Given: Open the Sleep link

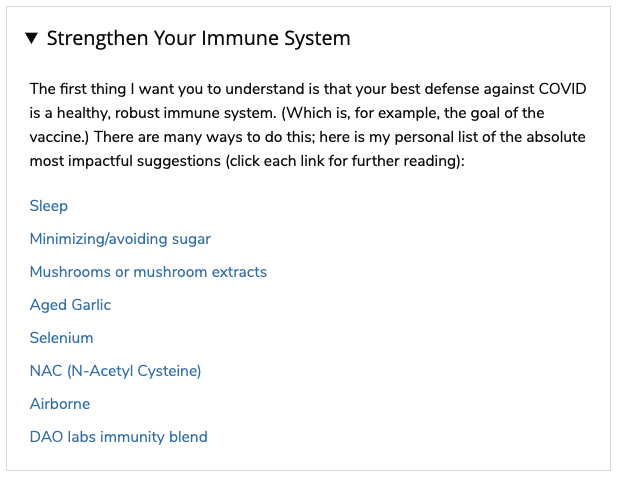Looking at the screenshot, I should 49,206.
